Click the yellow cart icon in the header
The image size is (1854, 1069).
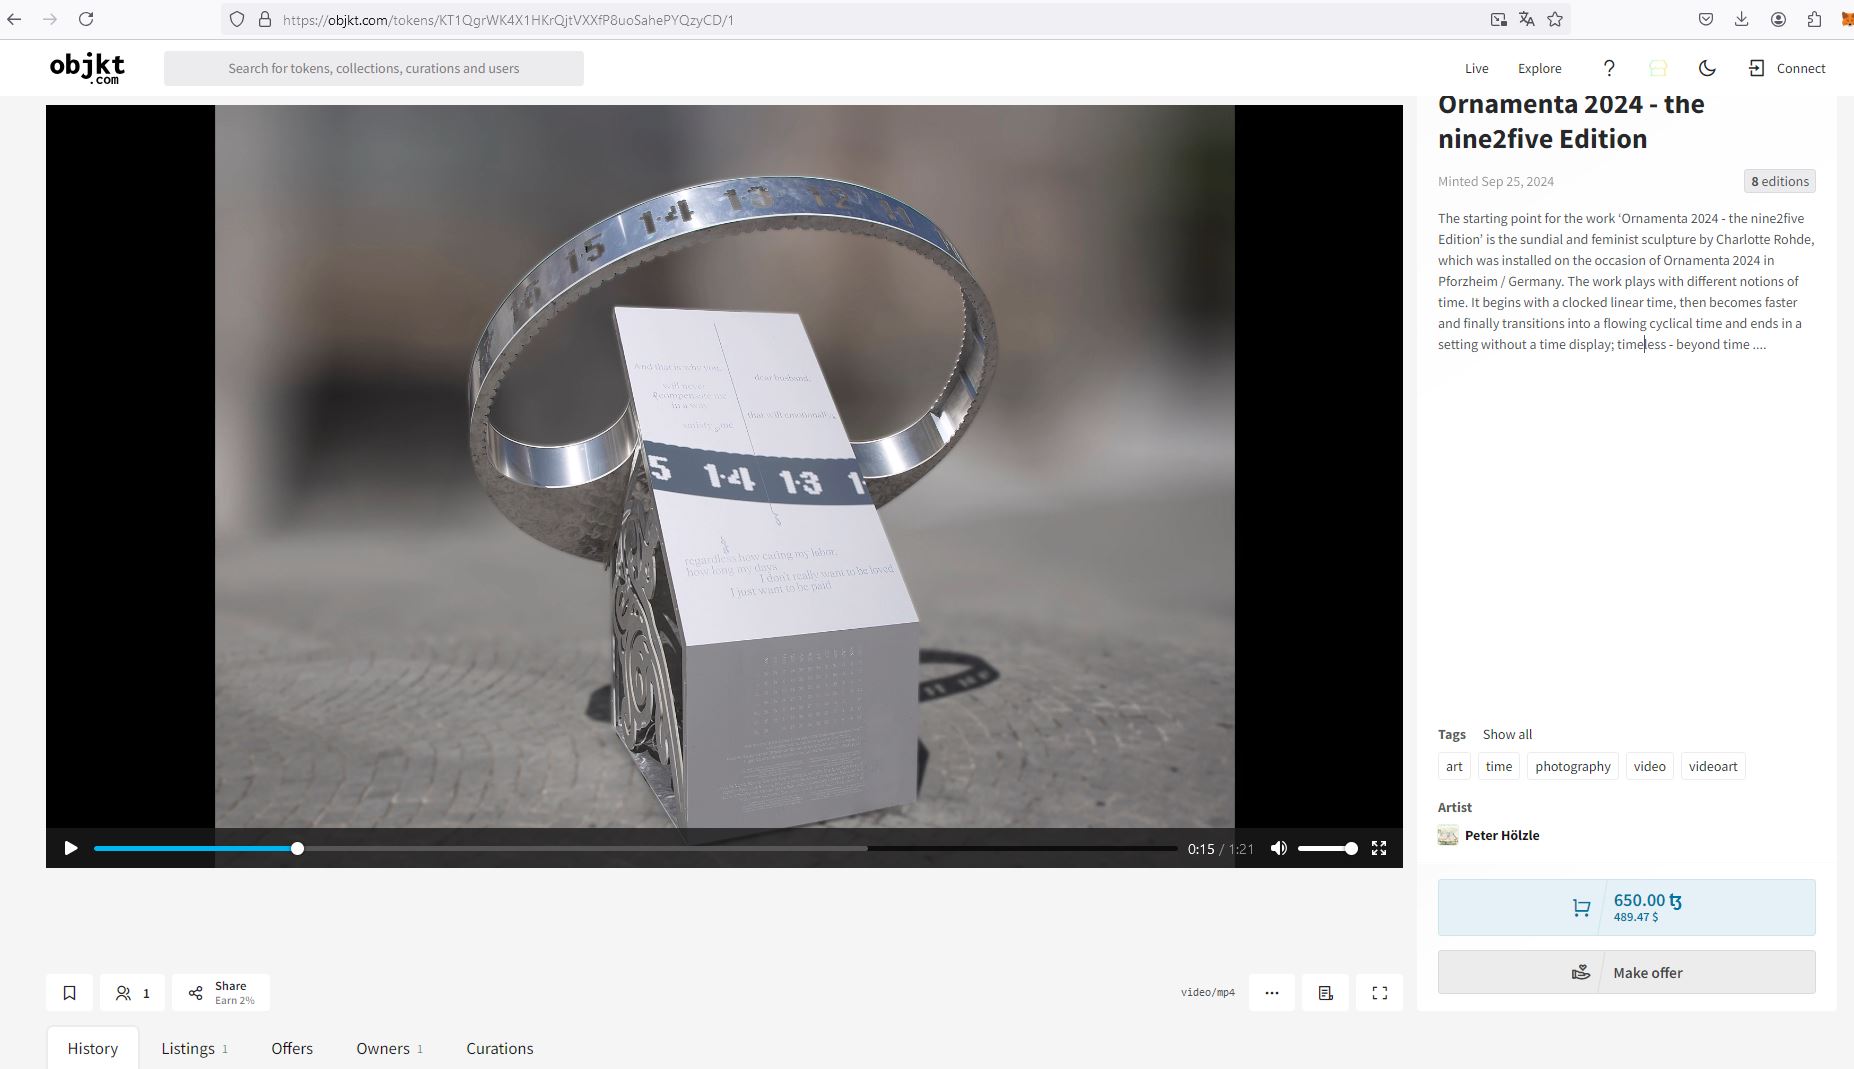coord(1658,68)
